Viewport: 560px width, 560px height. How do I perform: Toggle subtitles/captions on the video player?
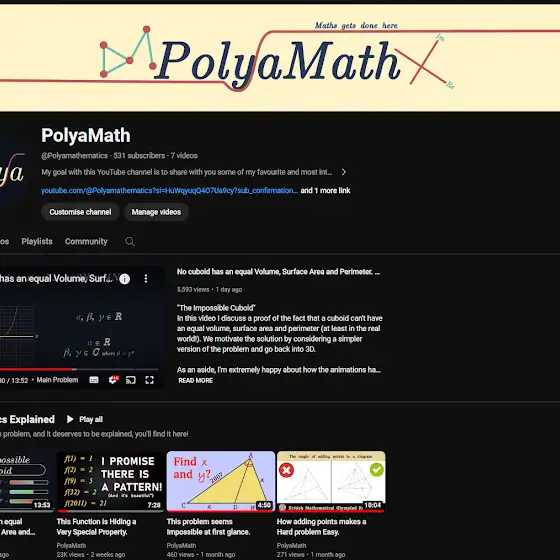click(x=94, y=380)
